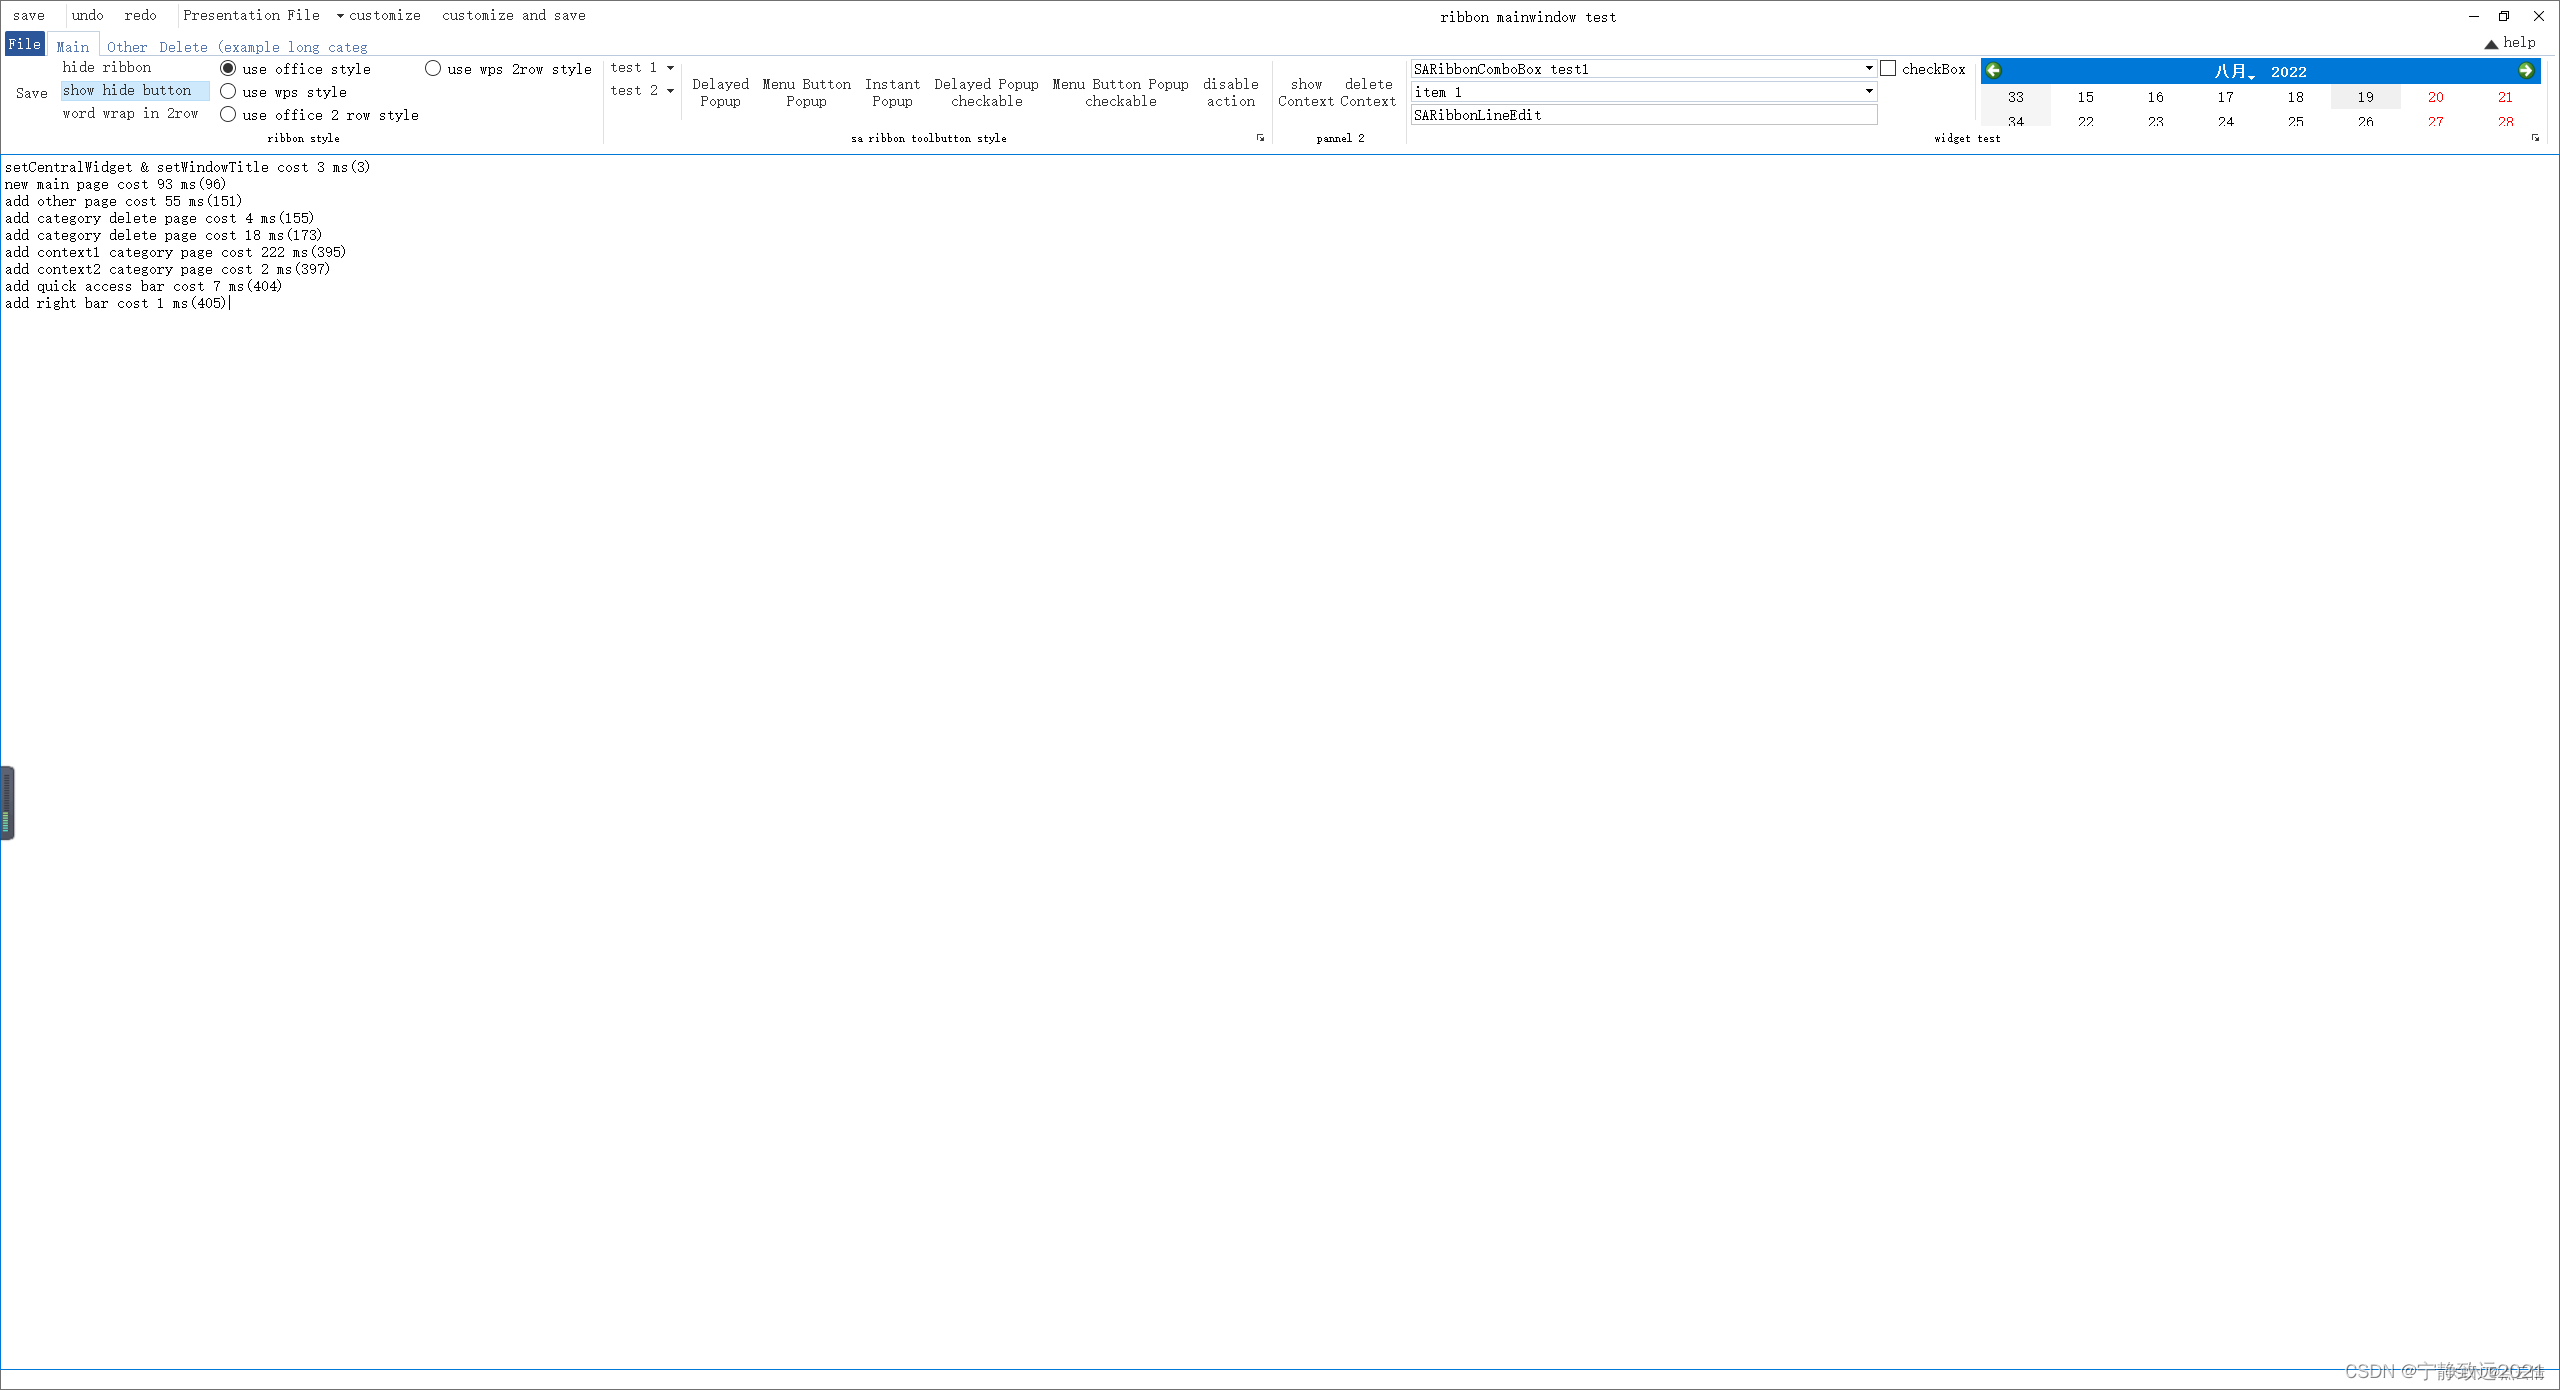2560x1390 pixels.
Task: Click delete Context button
Action: coord(1368,93)
